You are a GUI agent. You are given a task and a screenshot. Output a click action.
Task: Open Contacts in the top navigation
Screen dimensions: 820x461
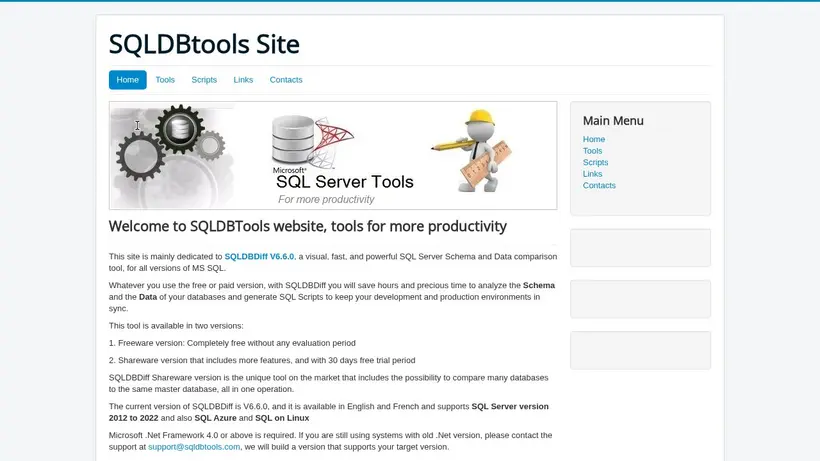pyautogui.click(x=286, y=80)
